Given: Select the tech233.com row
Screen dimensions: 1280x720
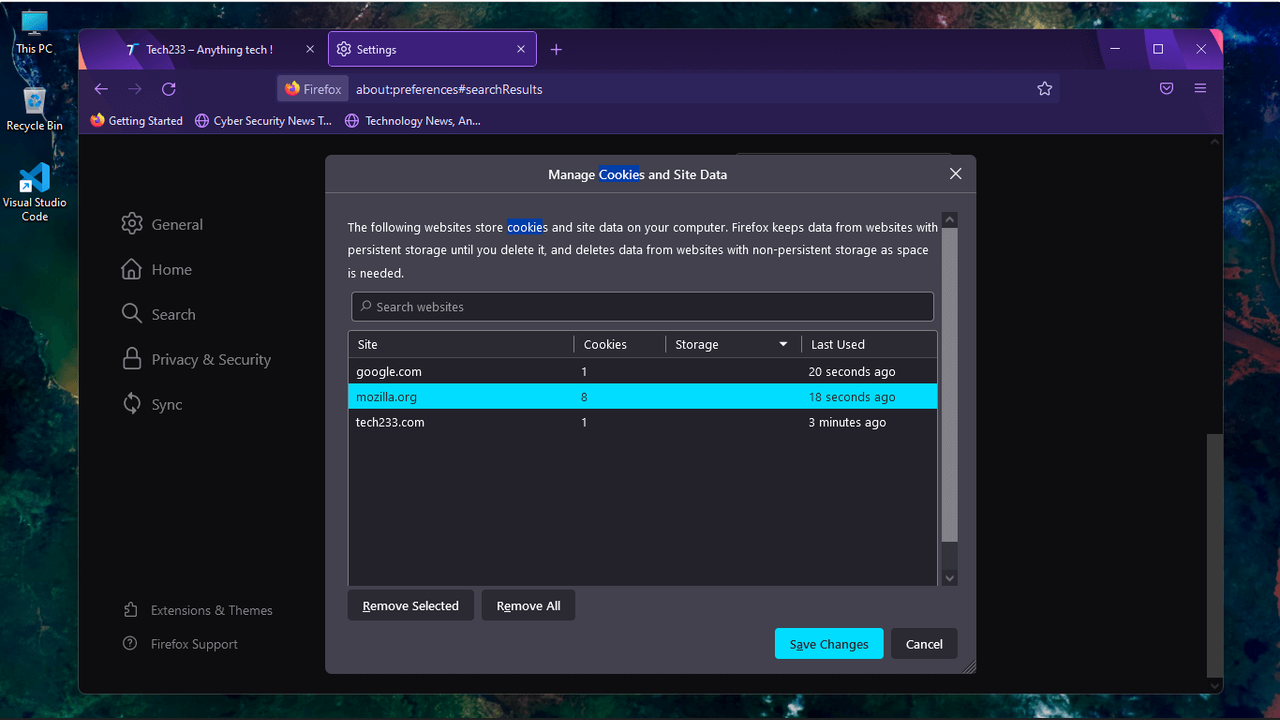Looking at the screenshot, I should [643, 422].
